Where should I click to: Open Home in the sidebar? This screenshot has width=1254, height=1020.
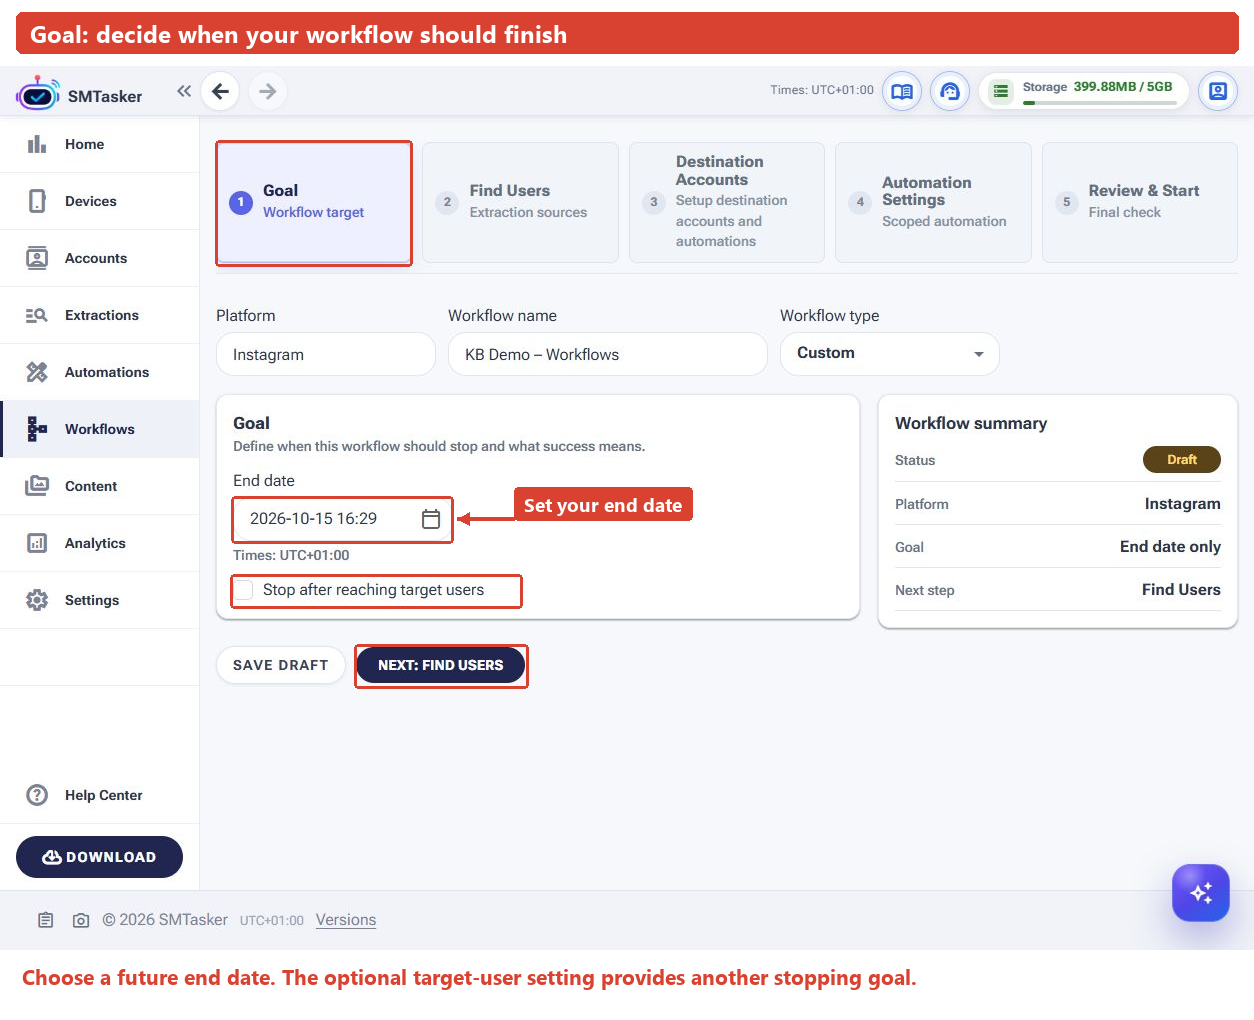click(100, 144)
